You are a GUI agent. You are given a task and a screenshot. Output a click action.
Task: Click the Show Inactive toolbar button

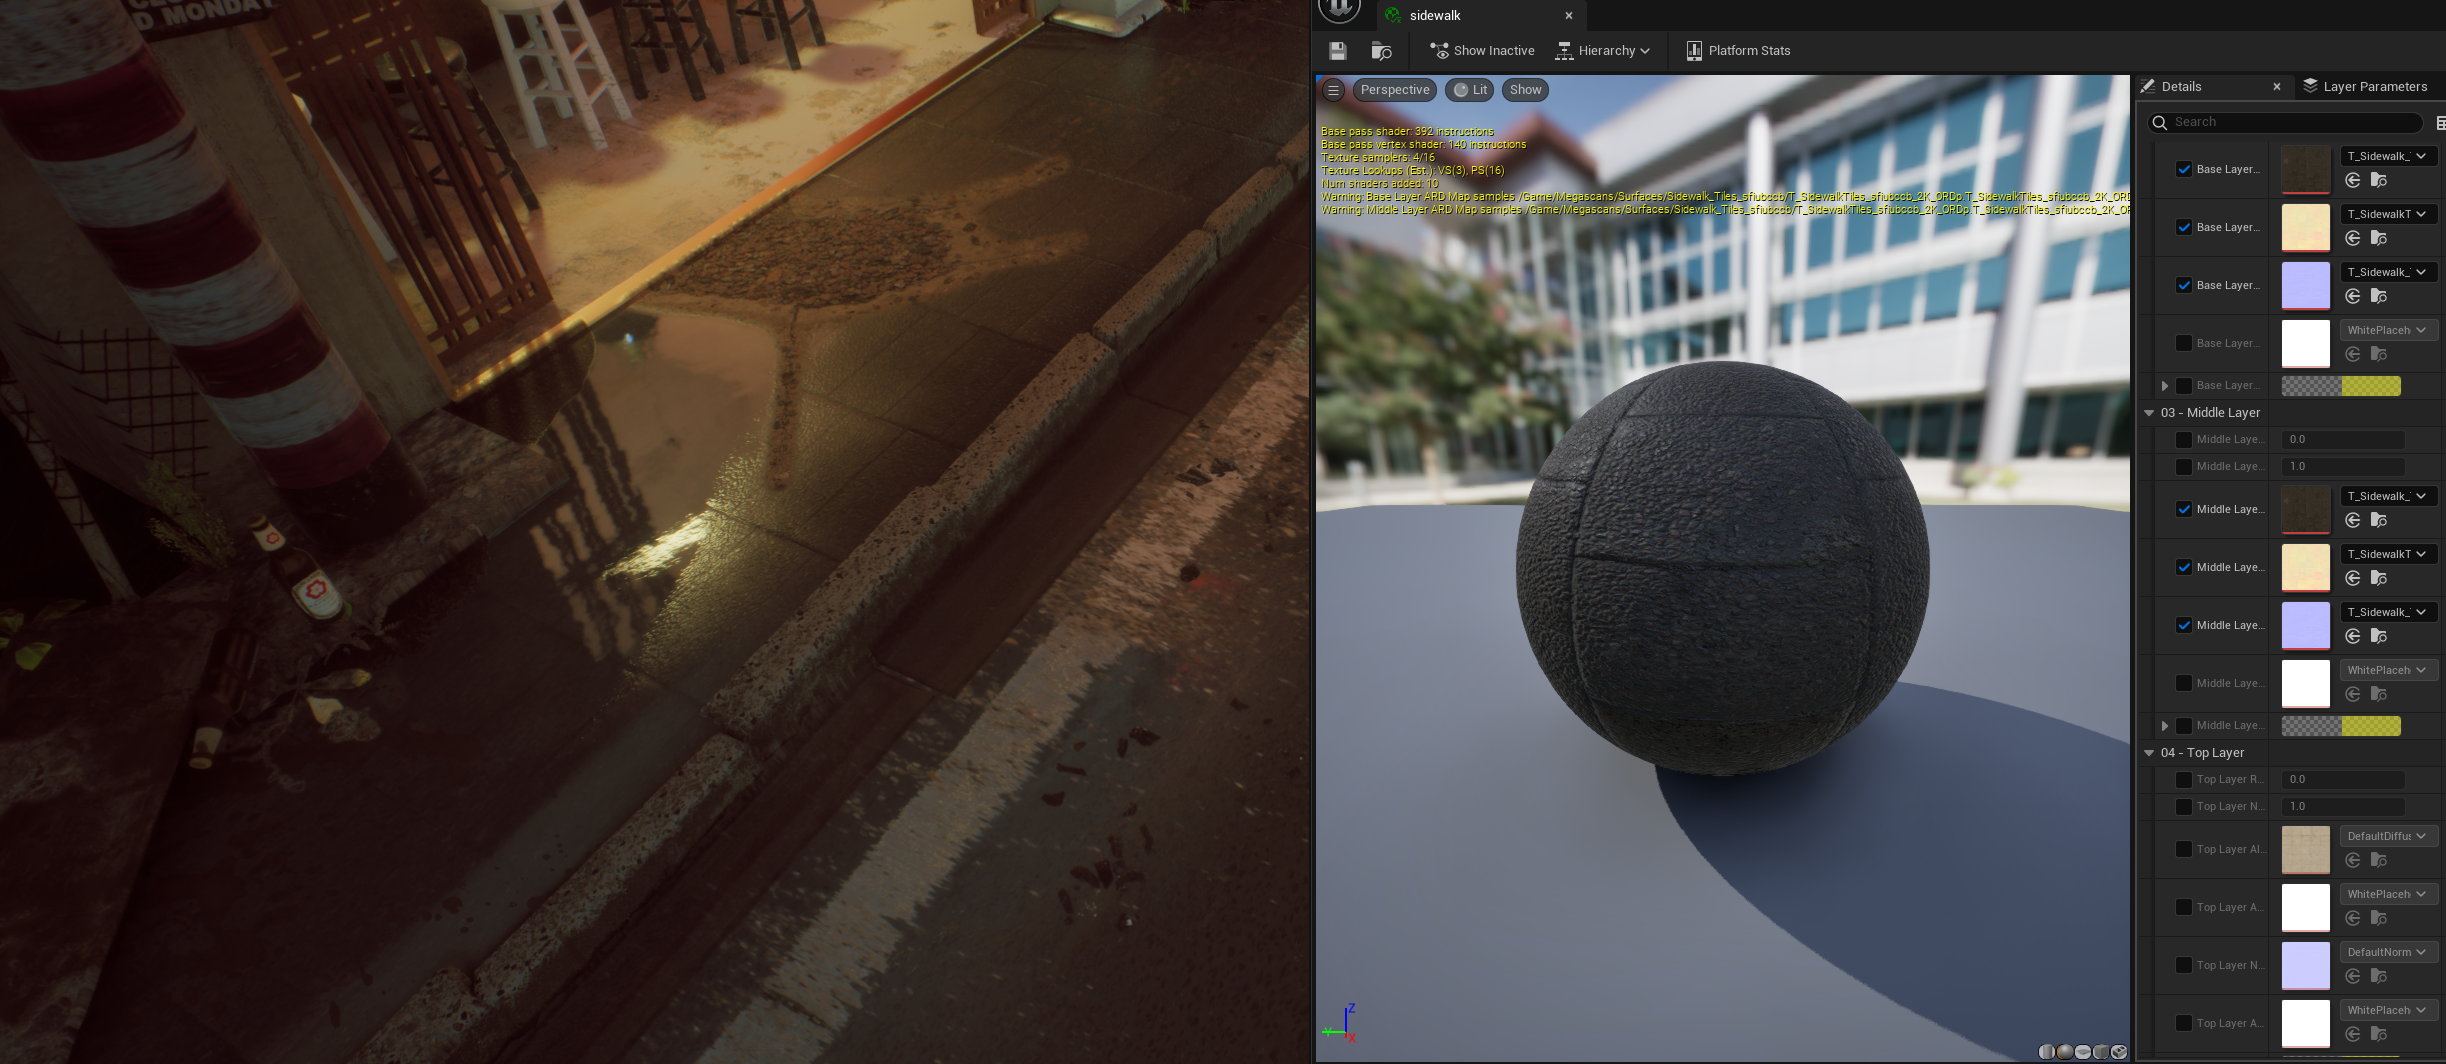tap(1482, 51)
